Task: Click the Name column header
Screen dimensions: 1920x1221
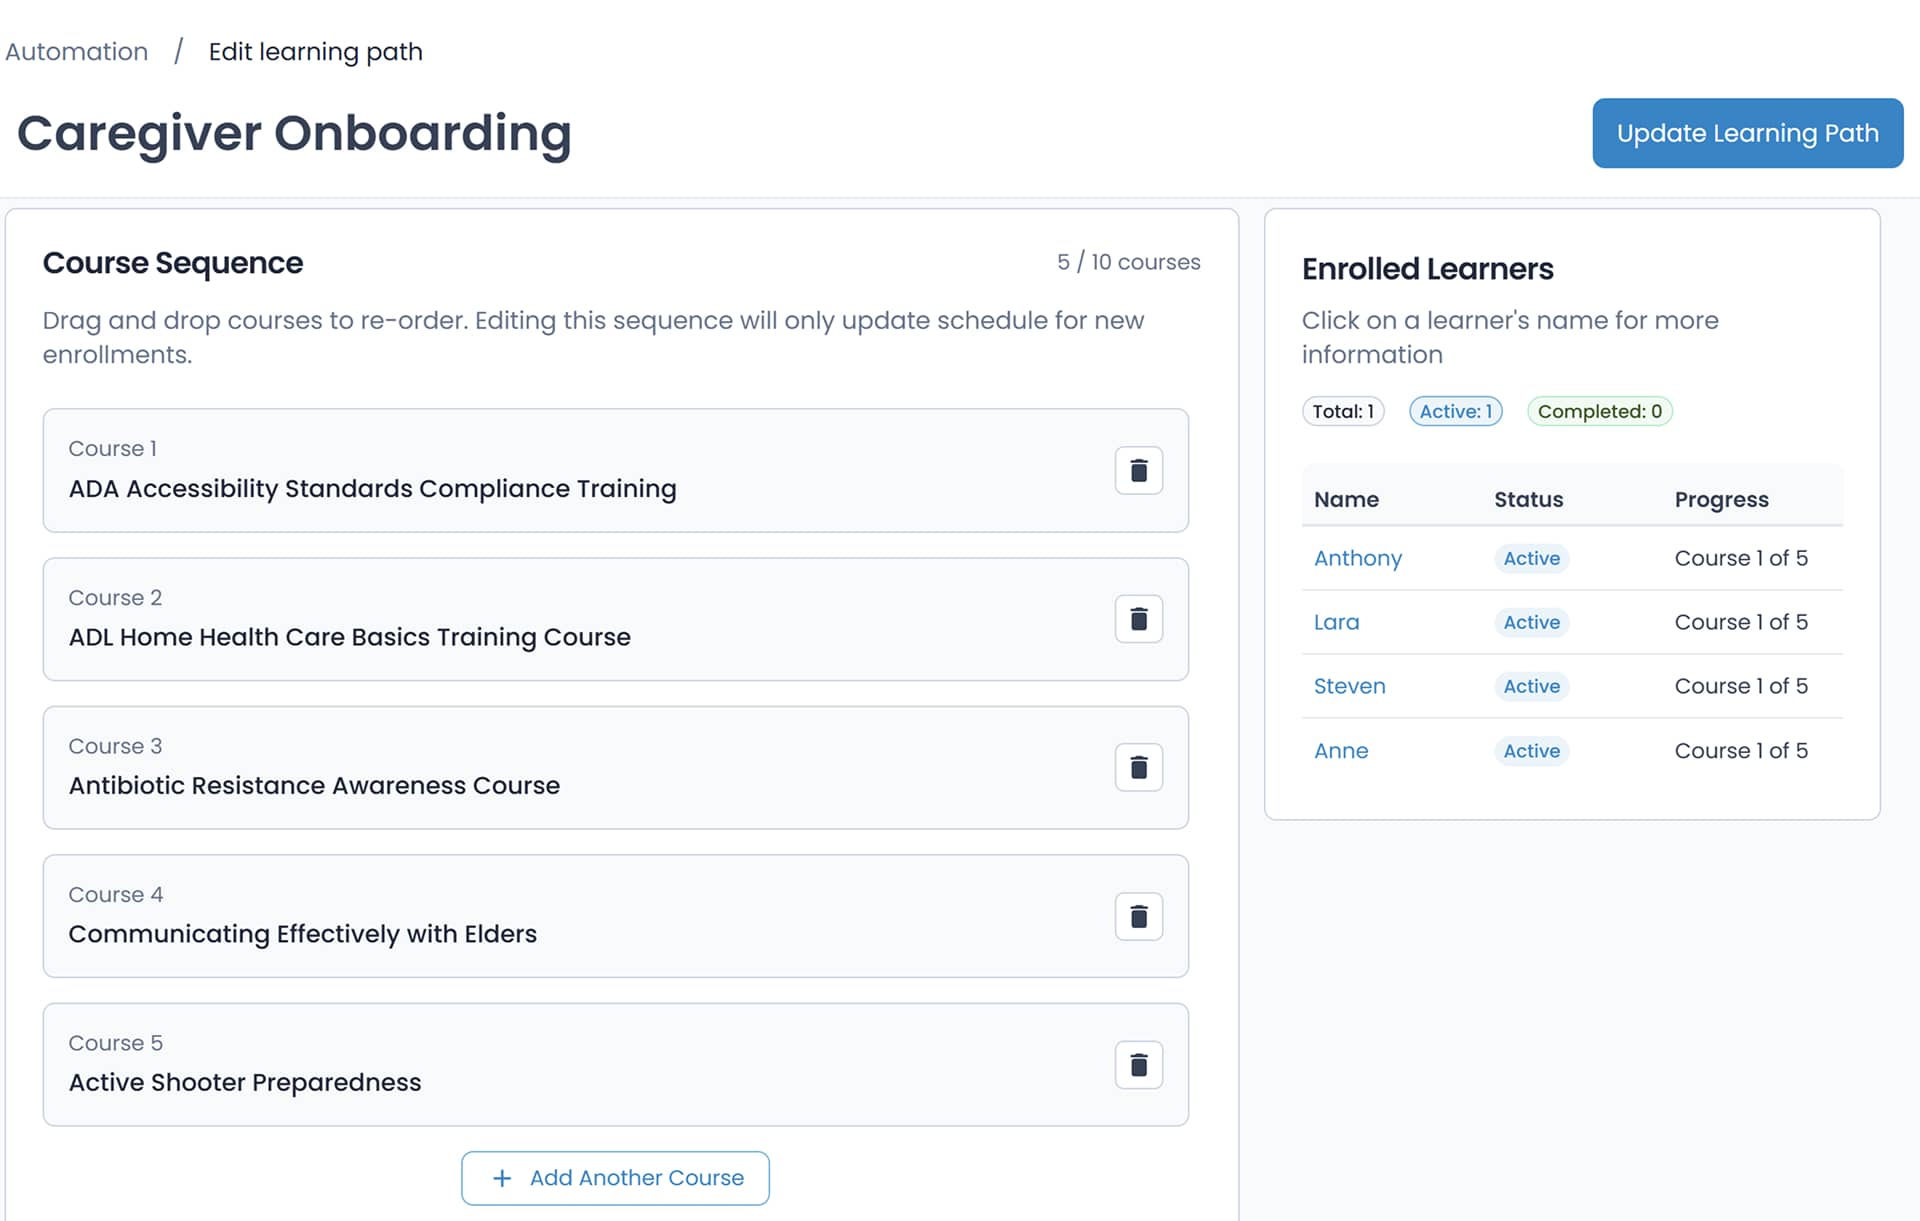Action: click(x=1346, y=499)
